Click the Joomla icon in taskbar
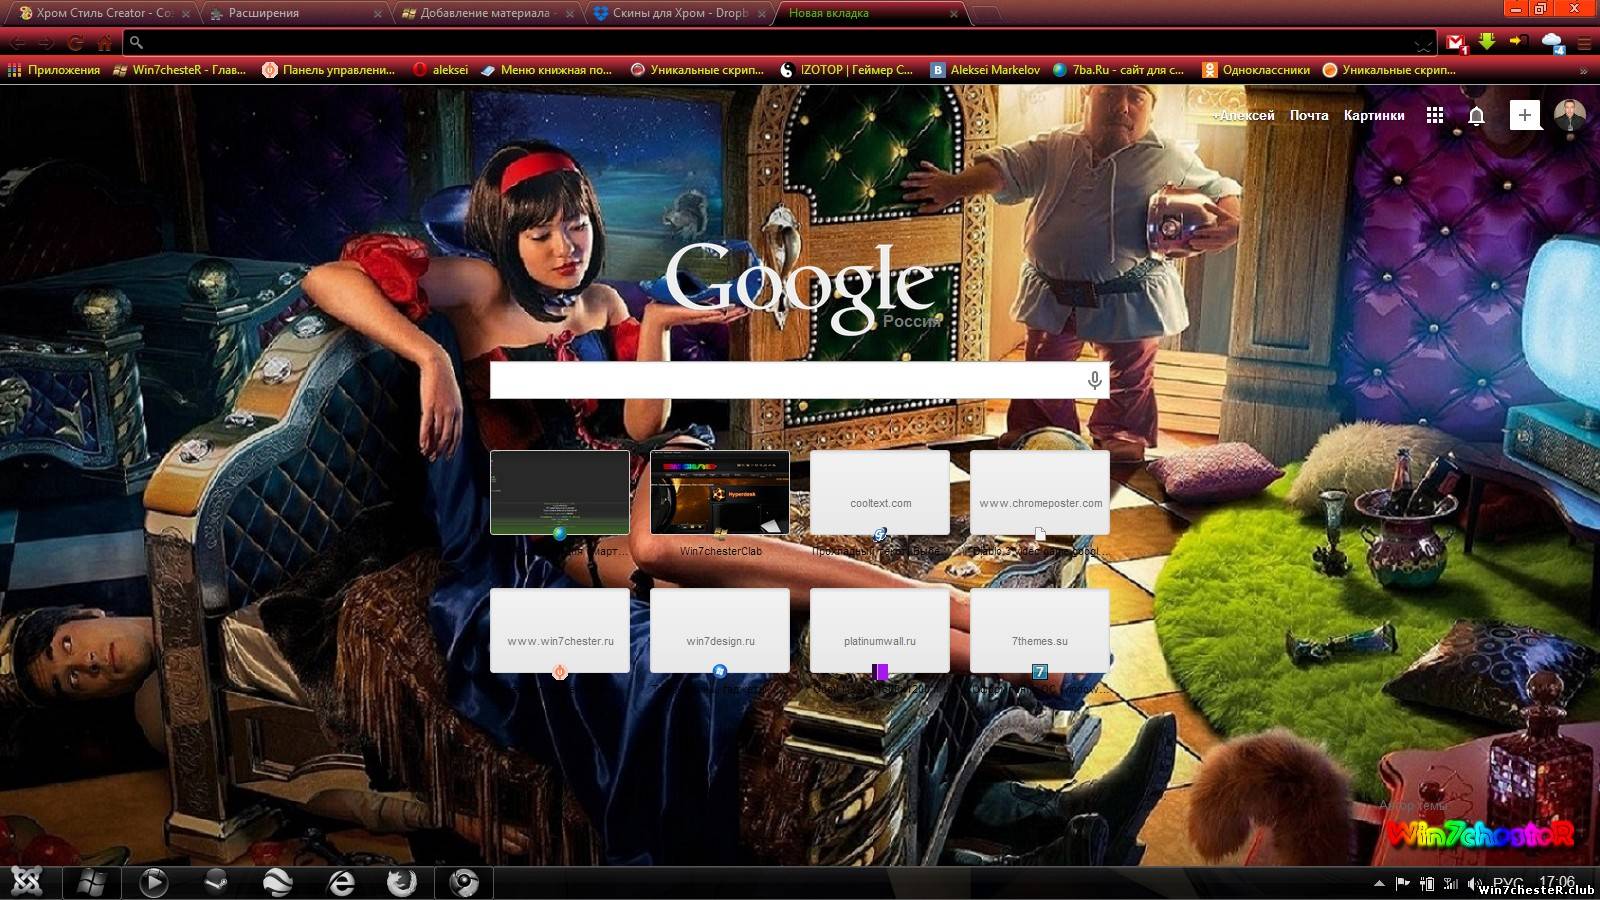 (26, 882)
